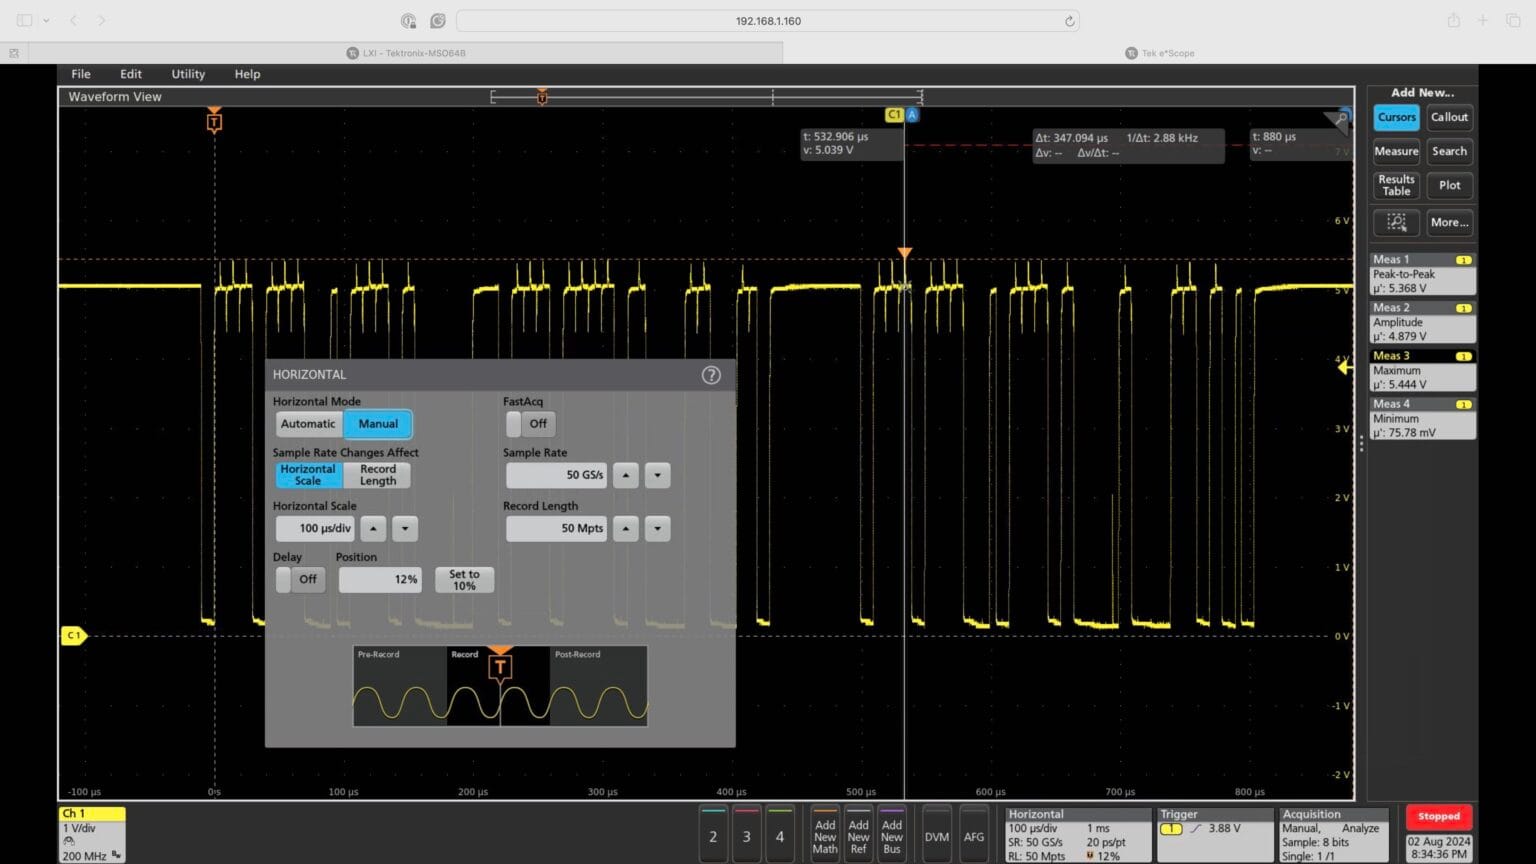Click Add New Ref button

pos(858,832)
